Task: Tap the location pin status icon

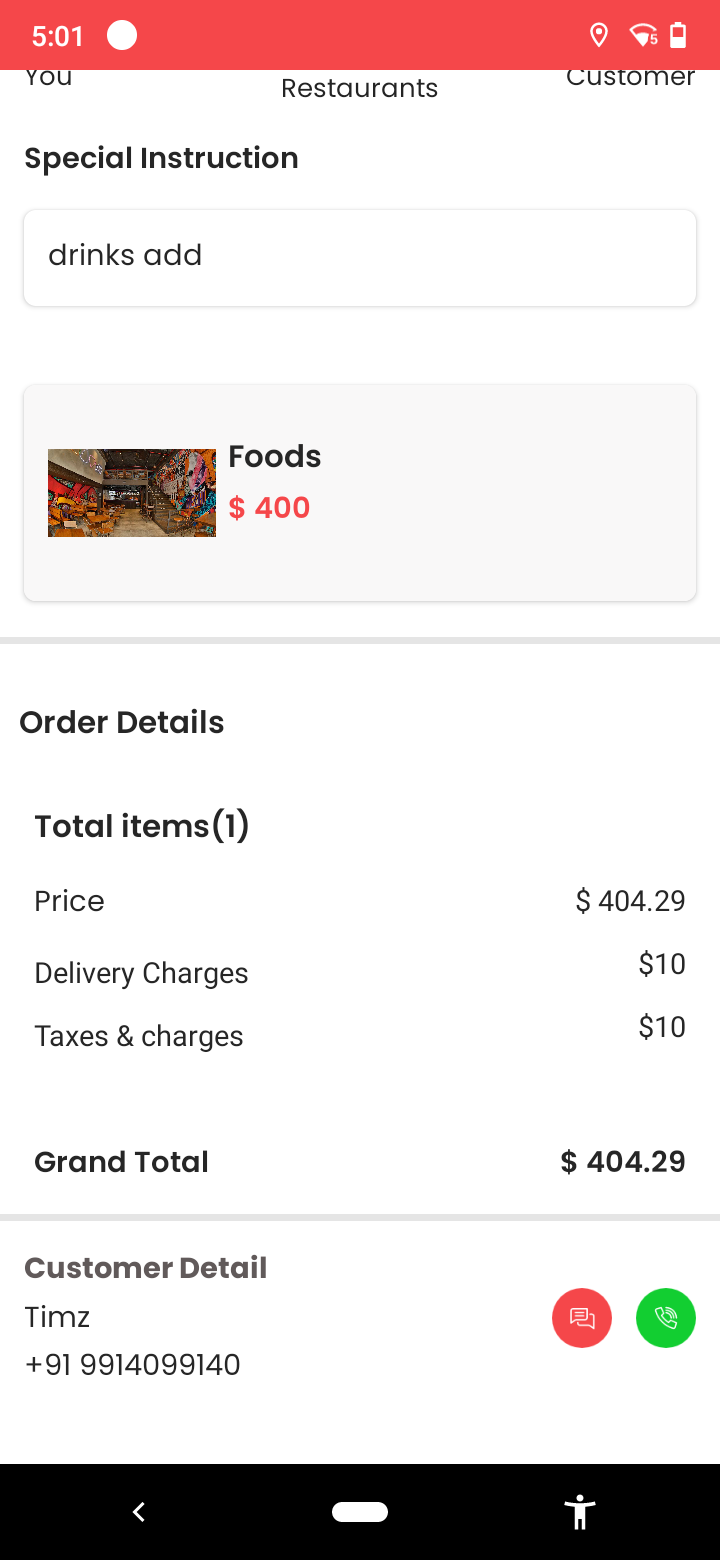Action: (599, 36)
